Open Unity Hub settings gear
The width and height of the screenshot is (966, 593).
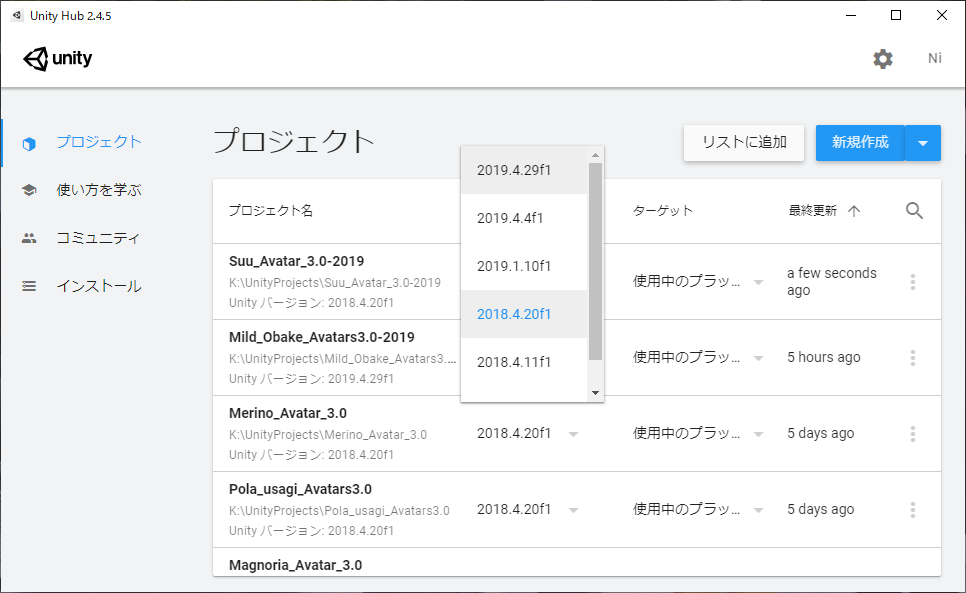[883, 58]
